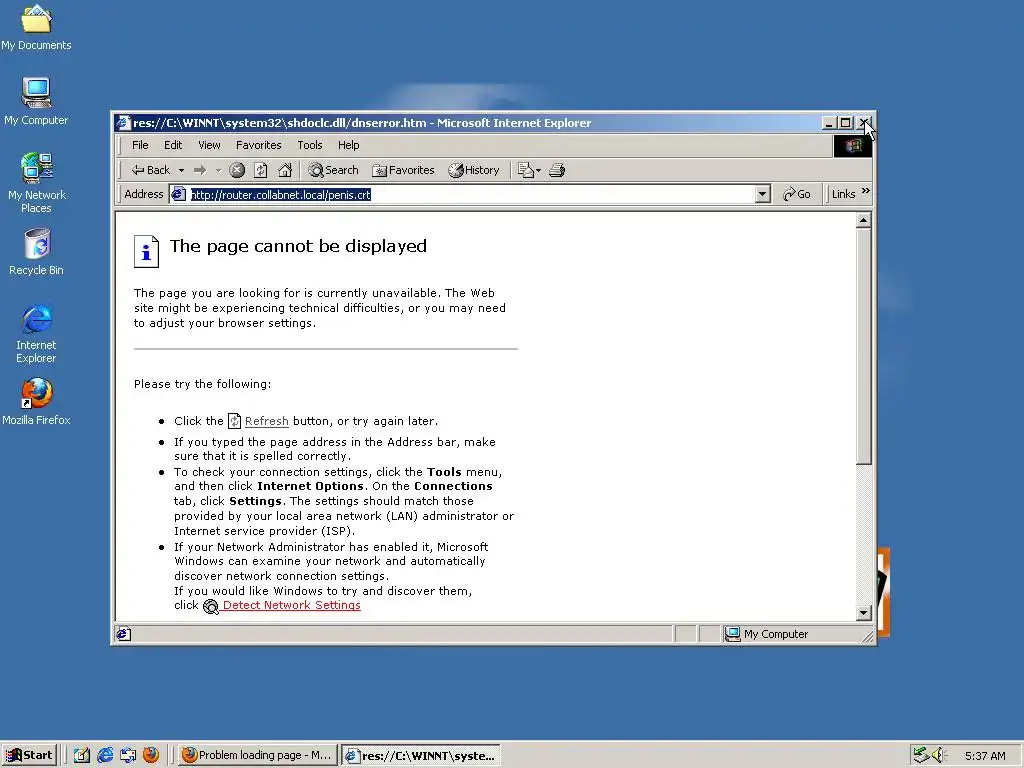Click the IE title bar icon
Image resolution: width=1024 pixels, height=768 pixels.
tap(122, 123)
